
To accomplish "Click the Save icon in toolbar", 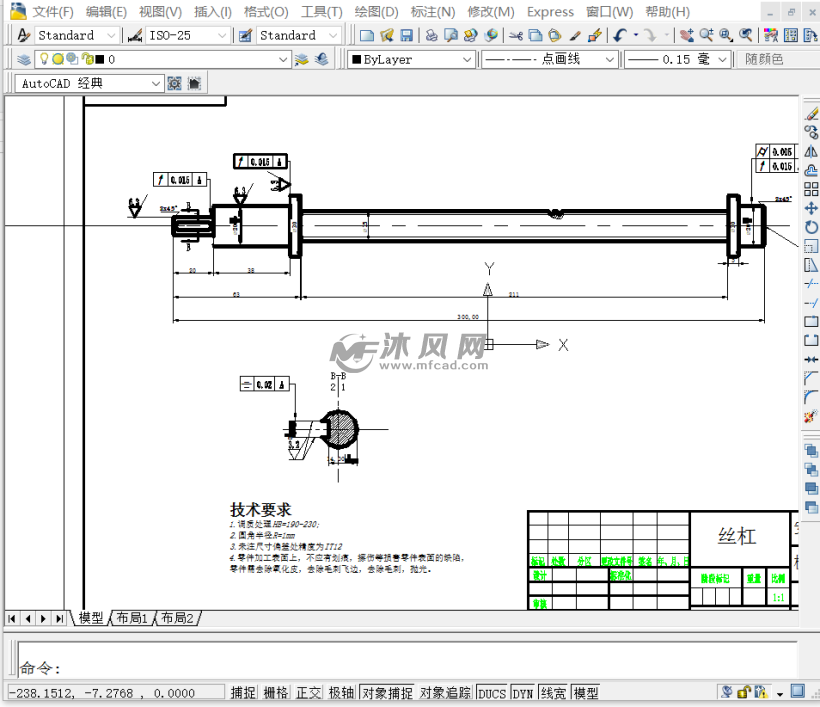I will point(406,35).
